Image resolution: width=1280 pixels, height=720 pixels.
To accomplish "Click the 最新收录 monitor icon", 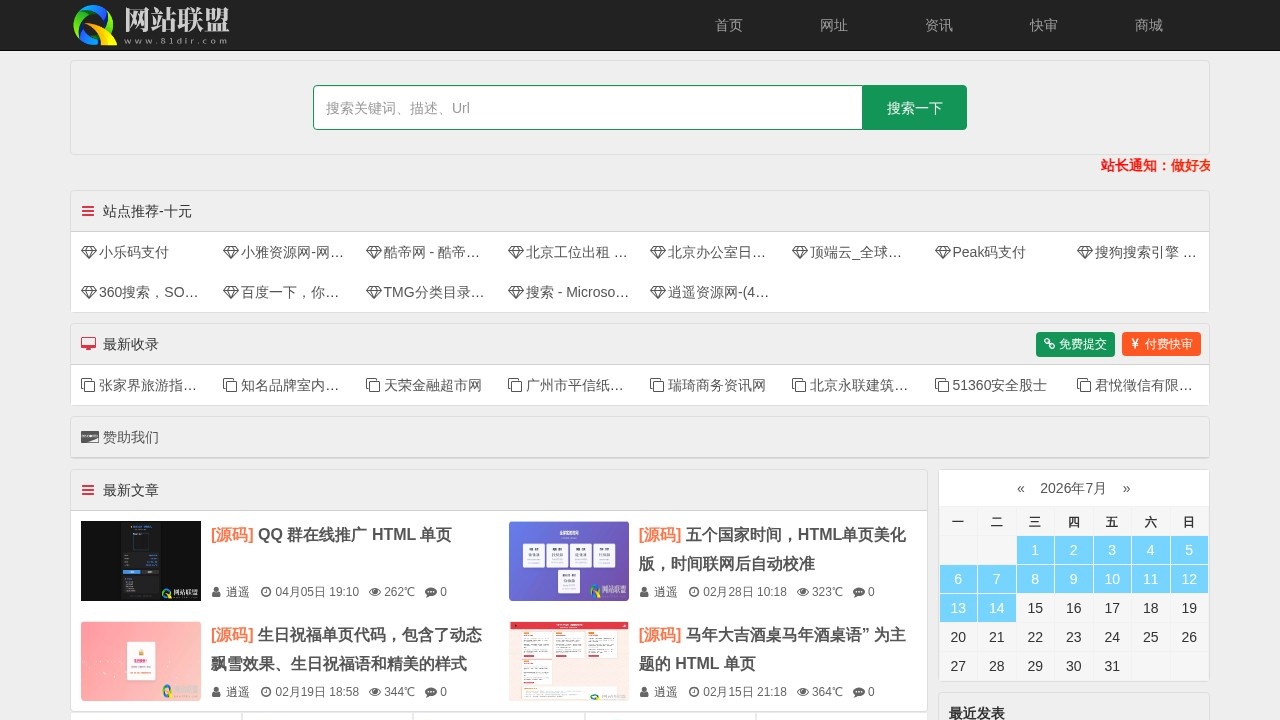I will (x=88, y=344).
